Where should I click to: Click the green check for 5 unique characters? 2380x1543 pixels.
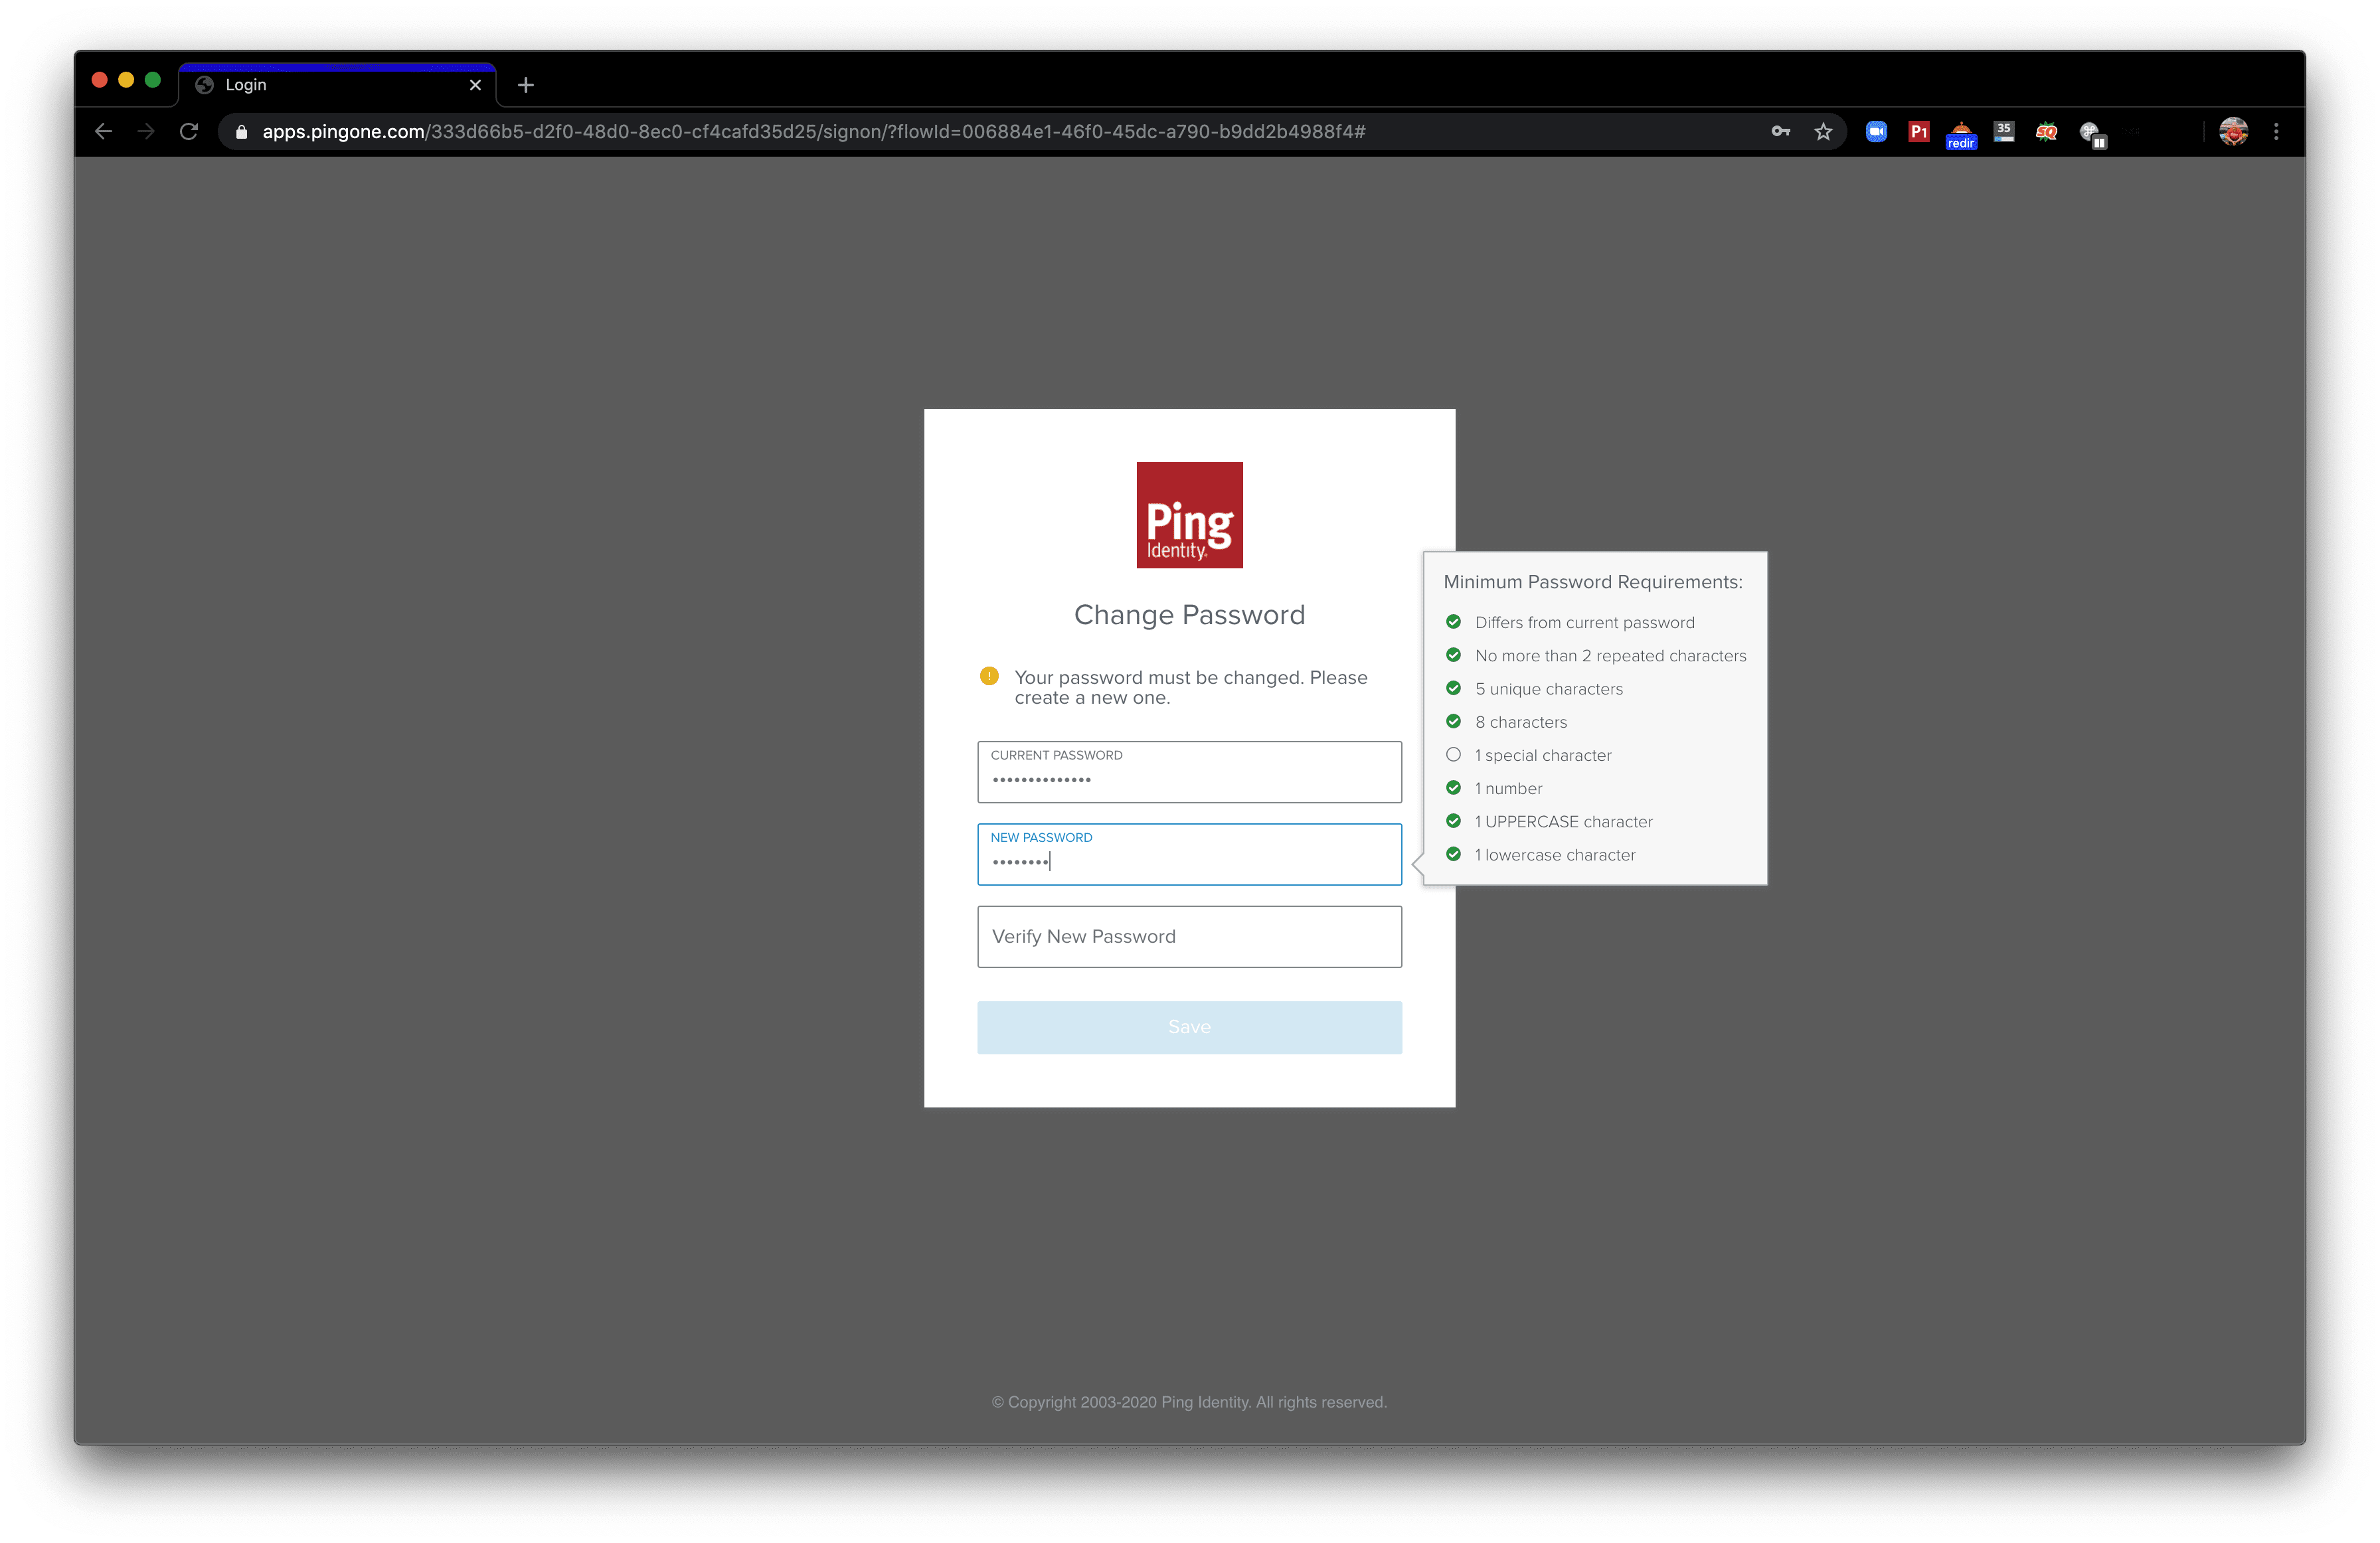pos(1453,688)
